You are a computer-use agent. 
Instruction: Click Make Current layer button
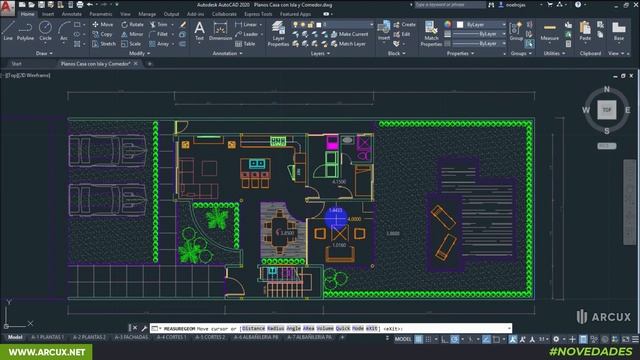click(349, 34)
